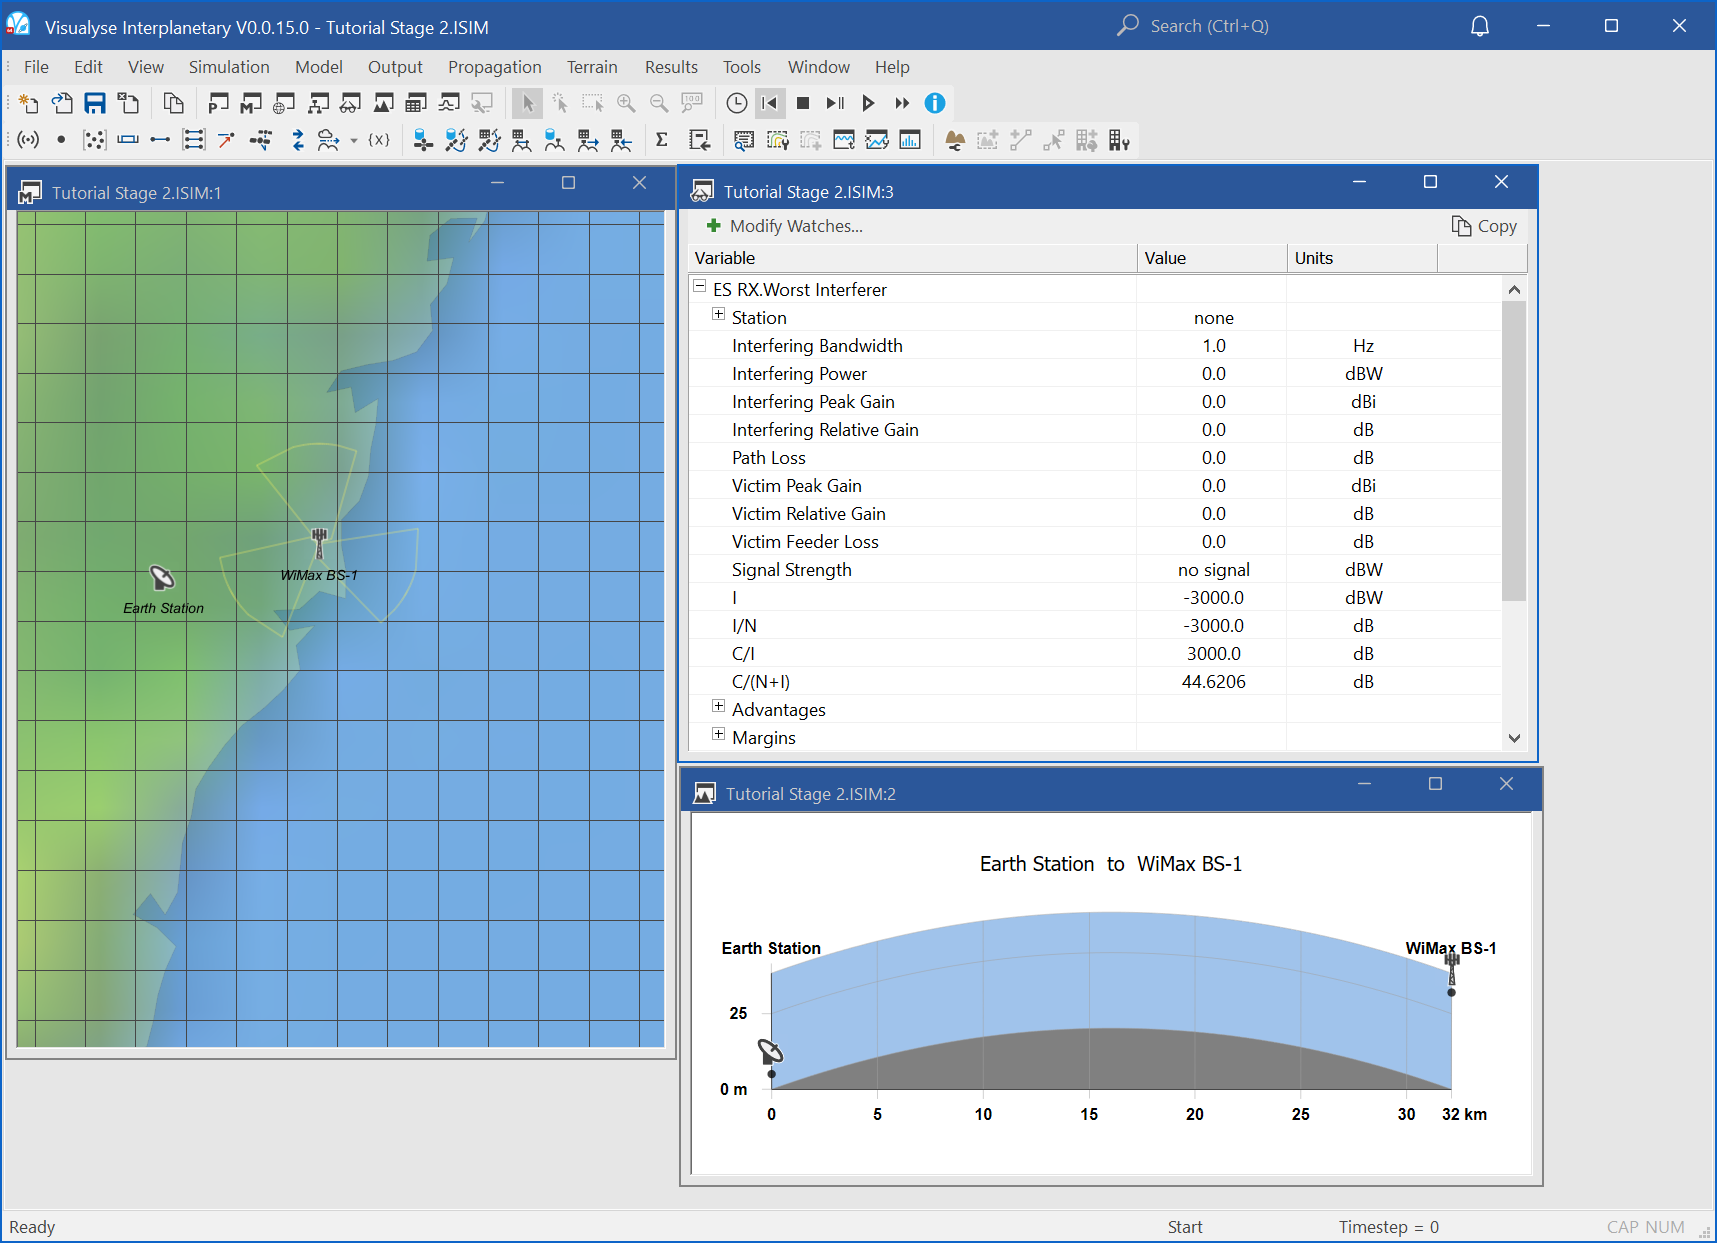Viewport: 1717px width, 1243px height.
Task: Click the terrain settings mound icon
Action: pos(955,140)
